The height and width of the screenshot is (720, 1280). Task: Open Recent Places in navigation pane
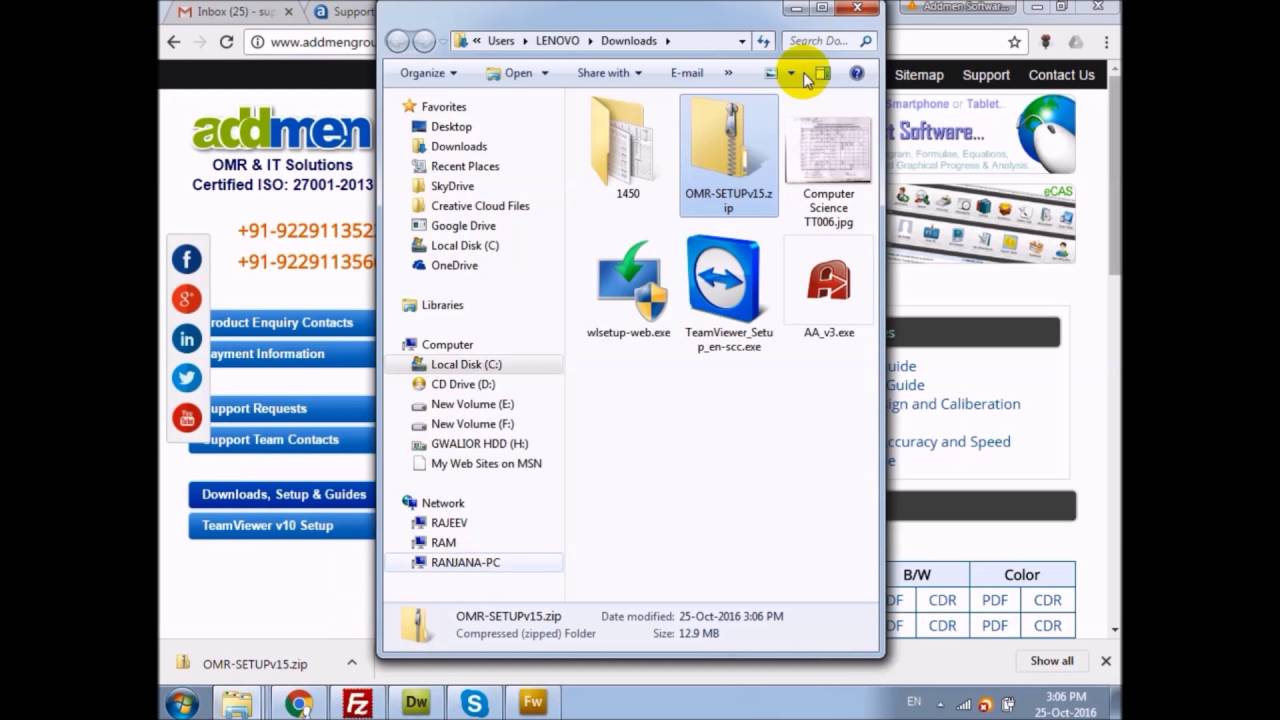pos(465,166)
